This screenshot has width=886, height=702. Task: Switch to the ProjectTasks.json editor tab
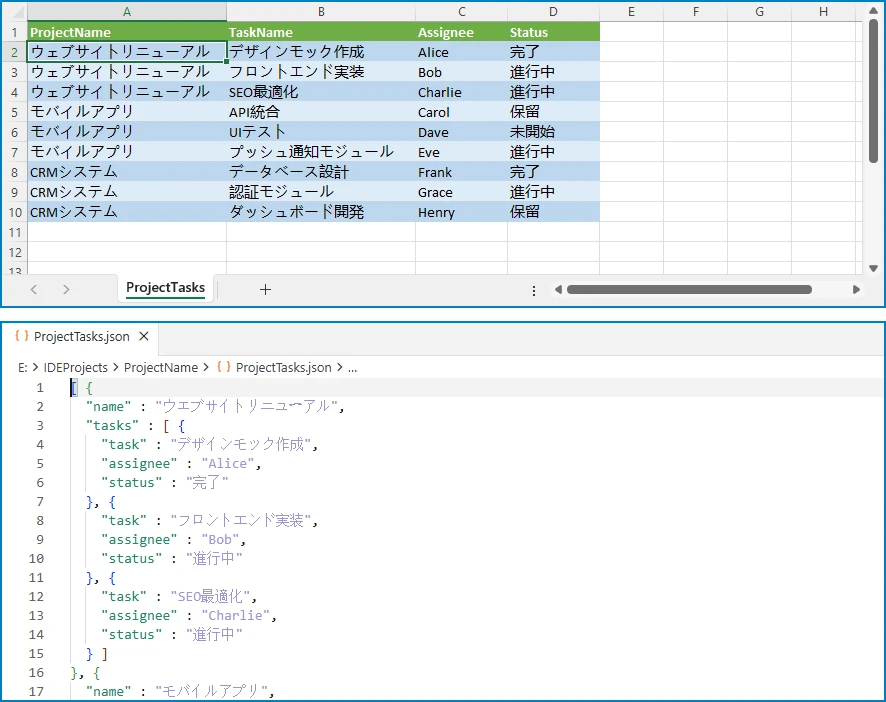coord(81,336)
